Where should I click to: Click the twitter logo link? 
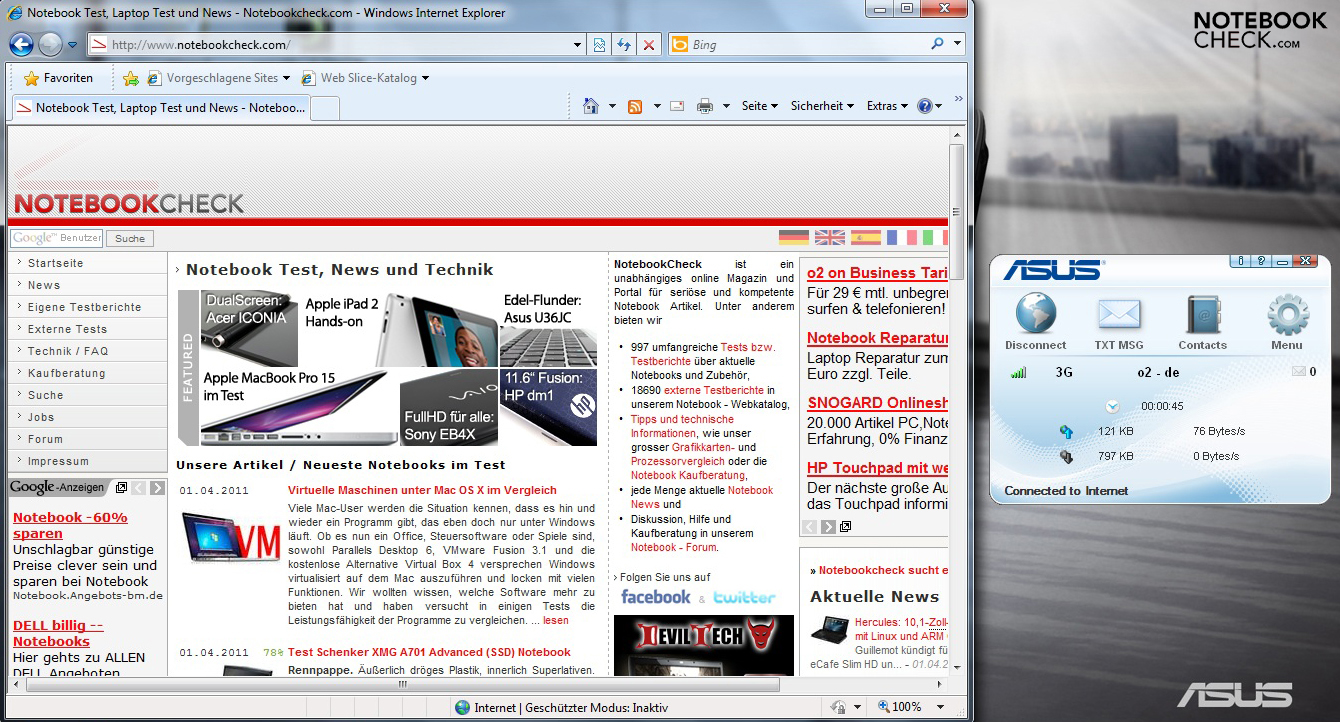pos(744,597)
